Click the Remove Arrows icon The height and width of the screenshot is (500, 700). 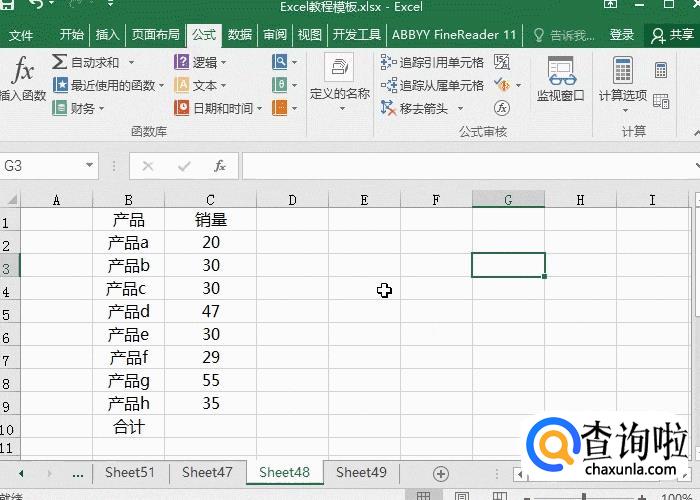tap(388, 108)
